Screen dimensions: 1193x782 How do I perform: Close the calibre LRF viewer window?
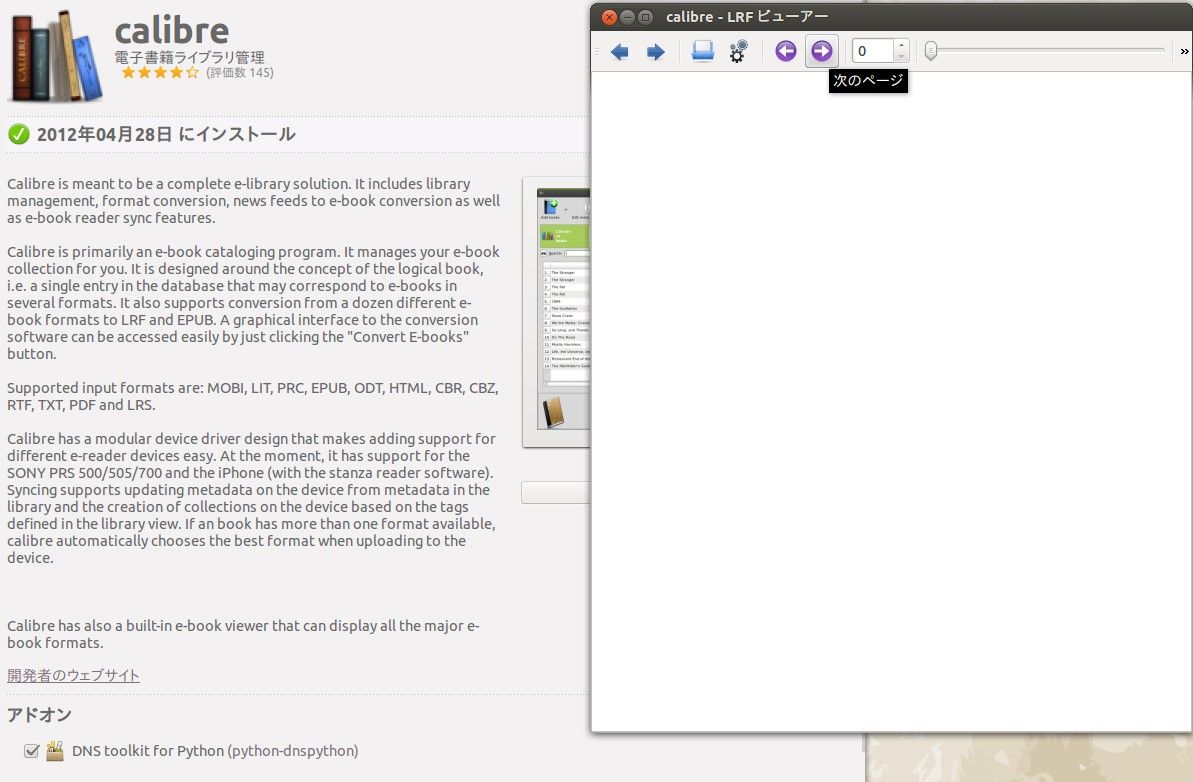[609, 17]
